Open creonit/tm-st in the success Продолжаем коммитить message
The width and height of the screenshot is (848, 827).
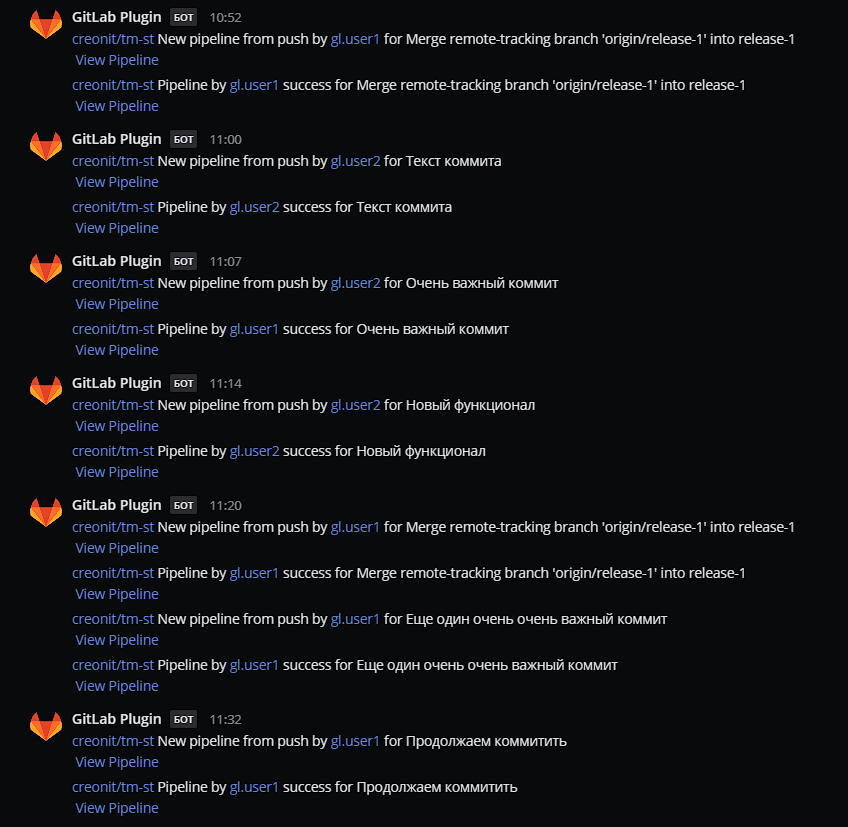pyautogui.click(x=113, y=787)
